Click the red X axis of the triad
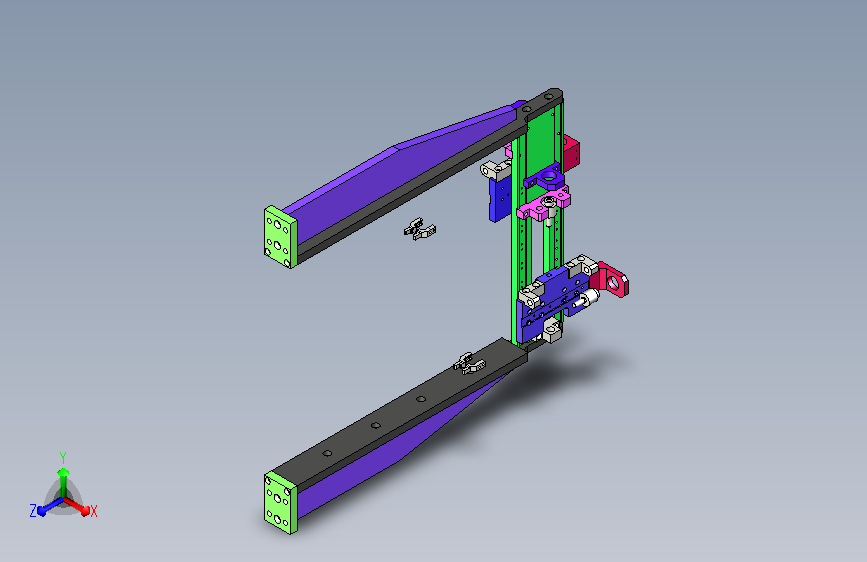Viewport: 867px width, 562px height. [x=79, y=506]
